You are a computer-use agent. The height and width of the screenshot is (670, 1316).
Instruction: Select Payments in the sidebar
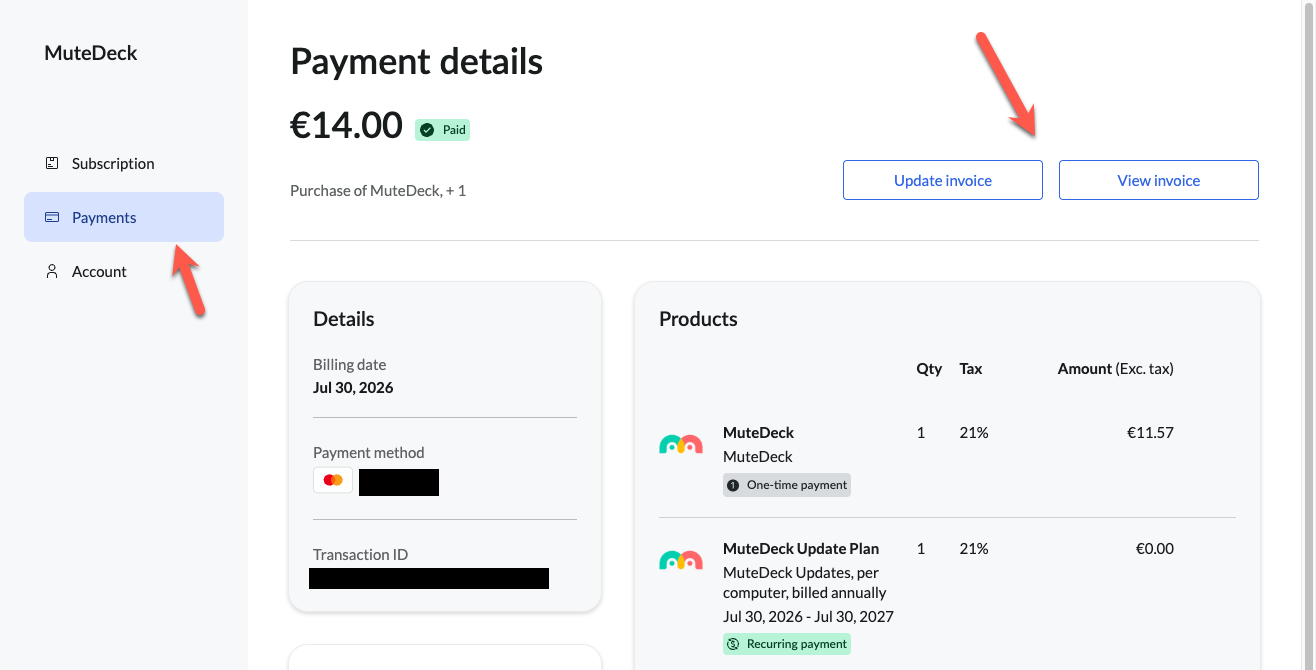pos(124,217)
